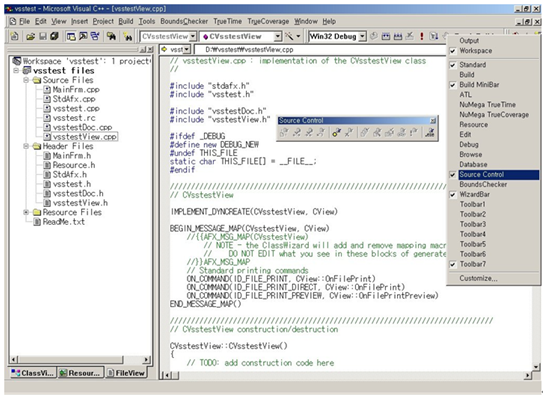545x401 pixels.
Task: Toggle the Output window toolbar icon
Action: [83, 36]
